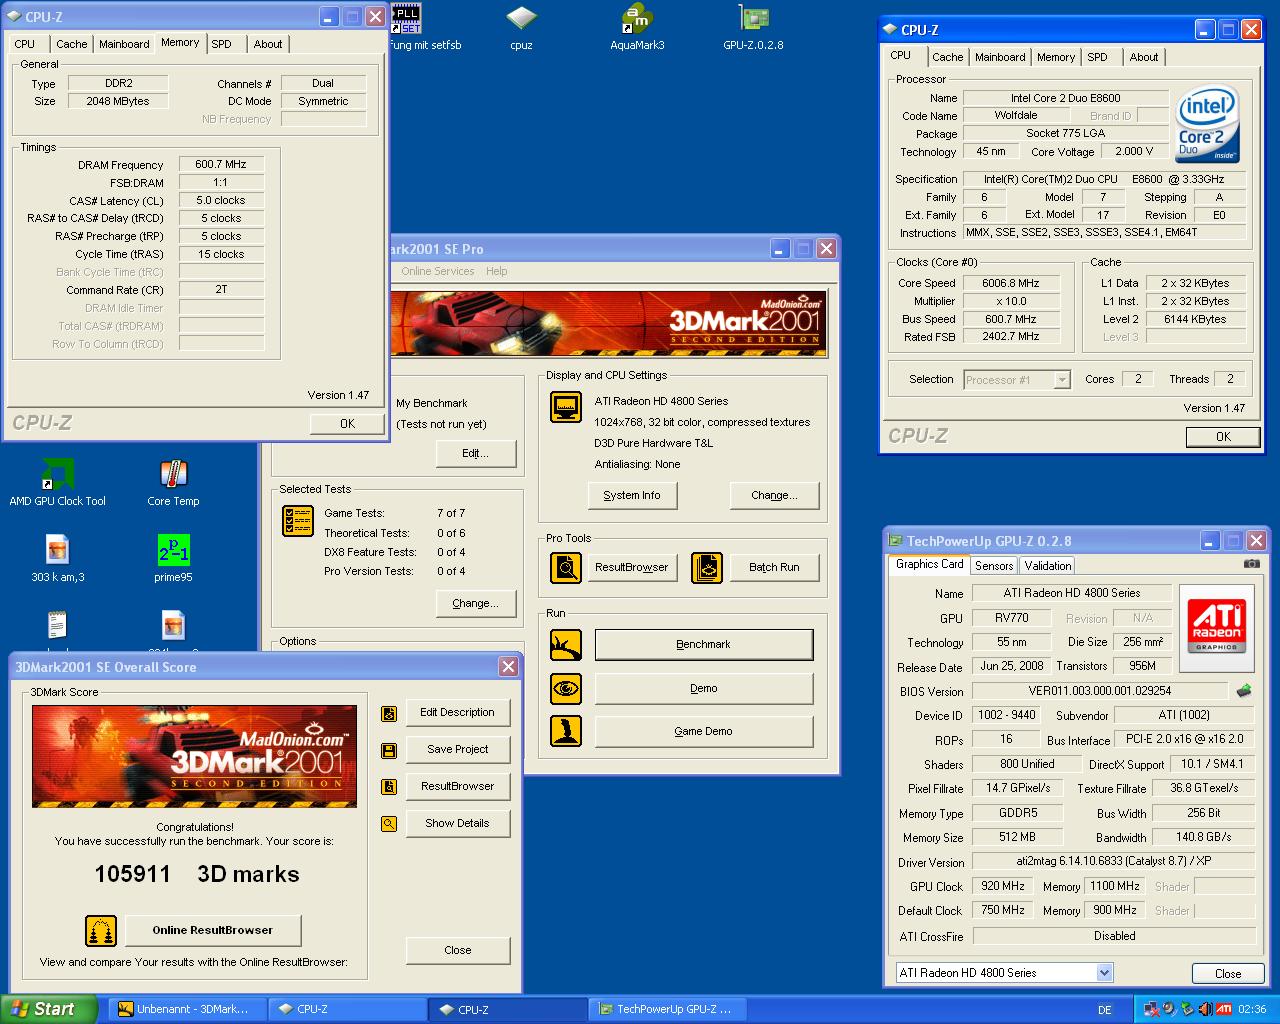Image resolution: width=1280 pixels, height=1024 pixels.
Task: Switch to TechPowerUp GPU-Z taskbar item
Action: pyautogui.click(x=667, y=1009)
